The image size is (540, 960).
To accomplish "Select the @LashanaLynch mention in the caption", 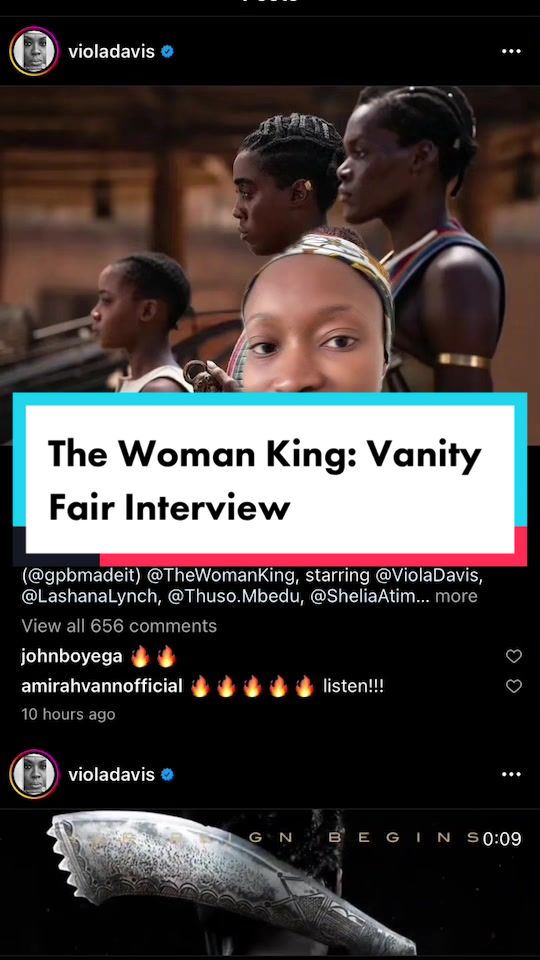I will pos(88,596).
